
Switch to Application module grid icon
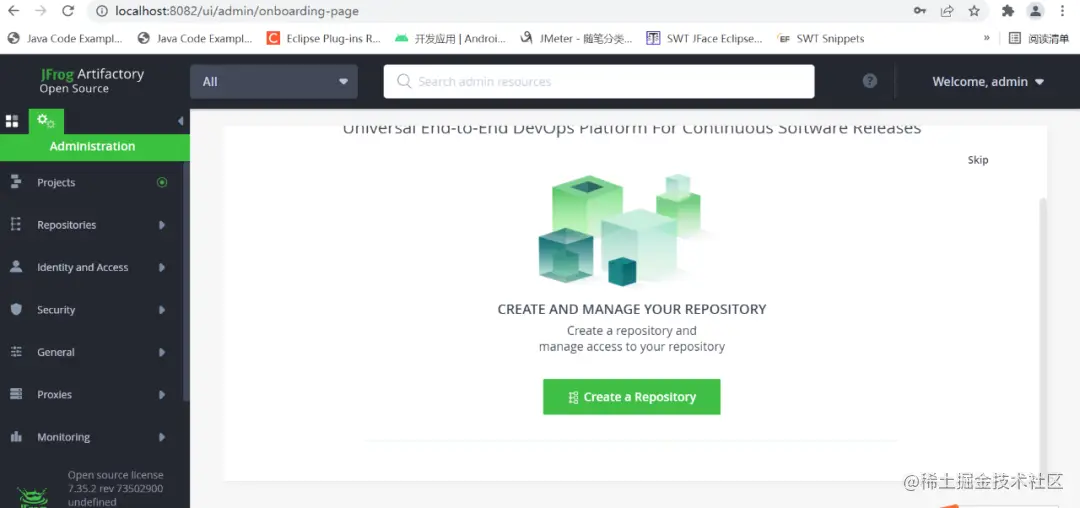click(x=12, y=121)
